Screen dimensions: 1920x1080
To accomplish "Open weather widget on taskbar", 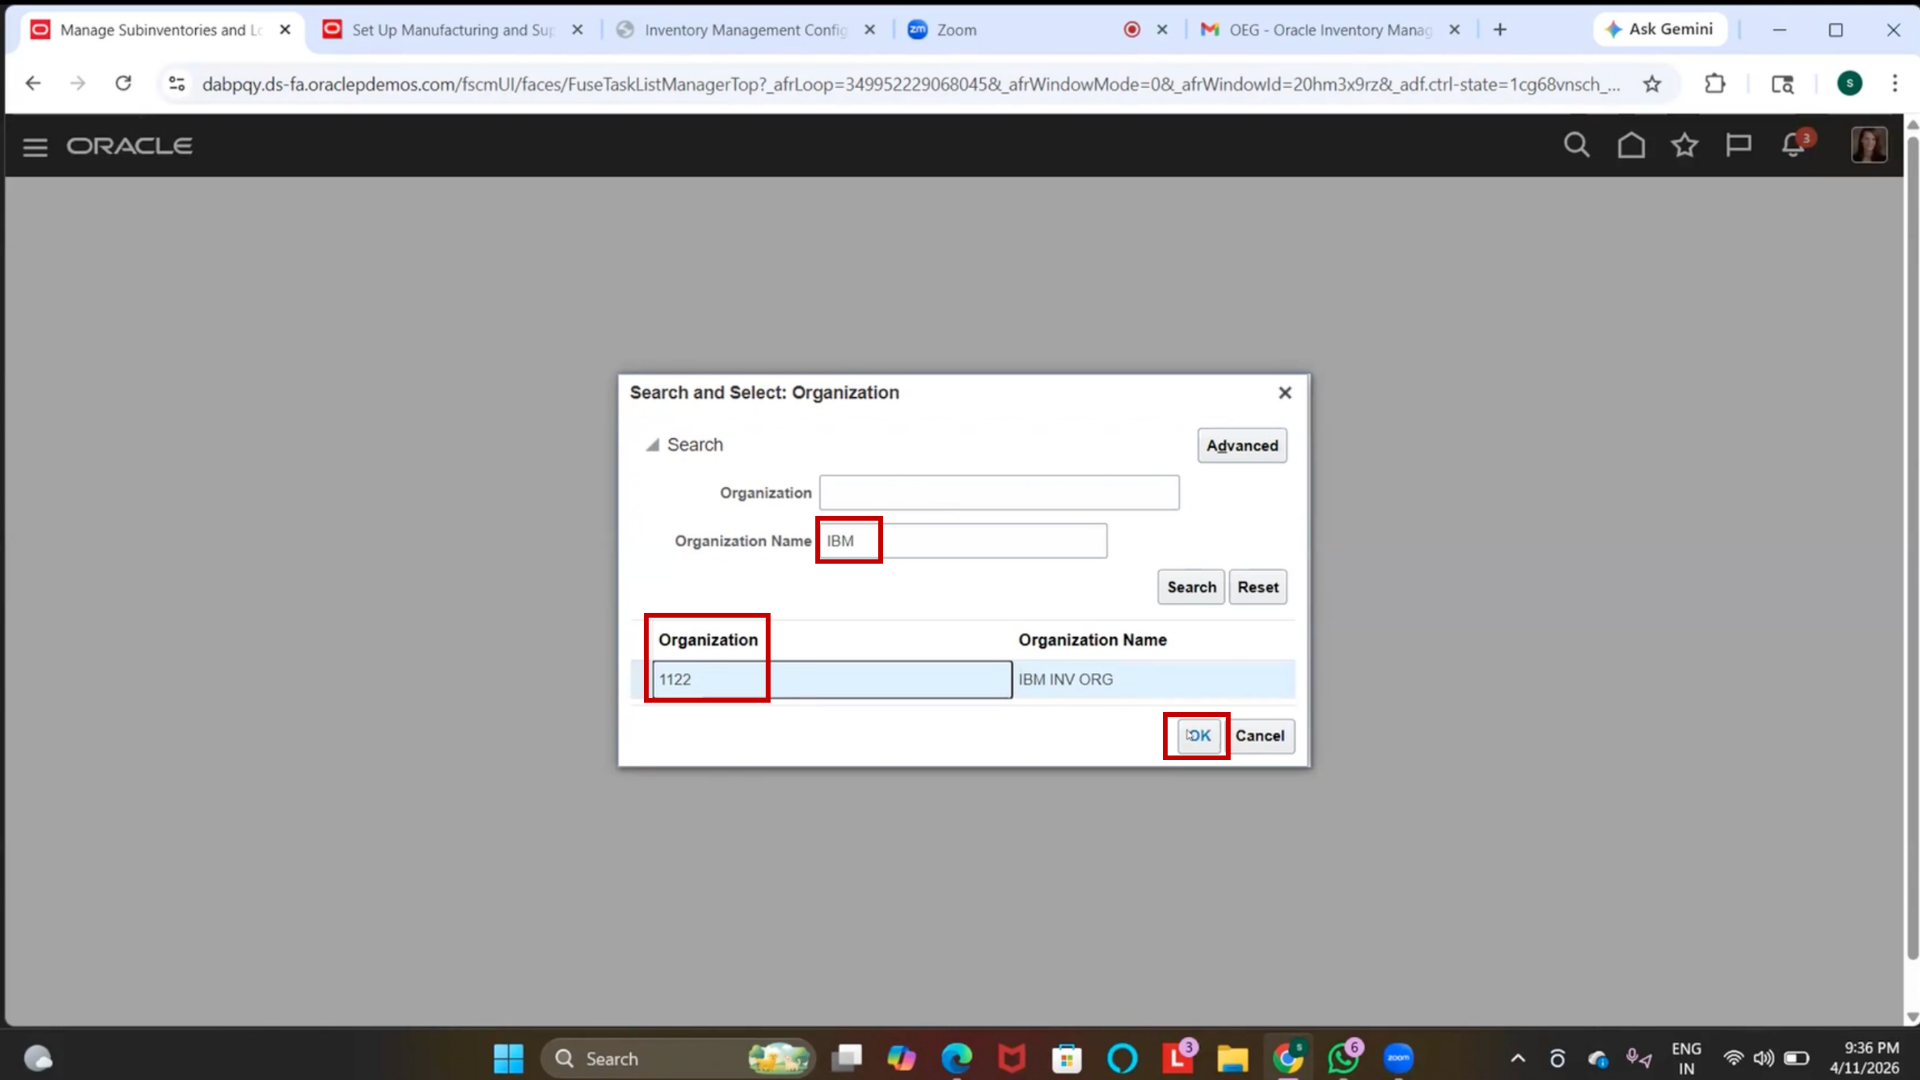I will click(38, 1058).
